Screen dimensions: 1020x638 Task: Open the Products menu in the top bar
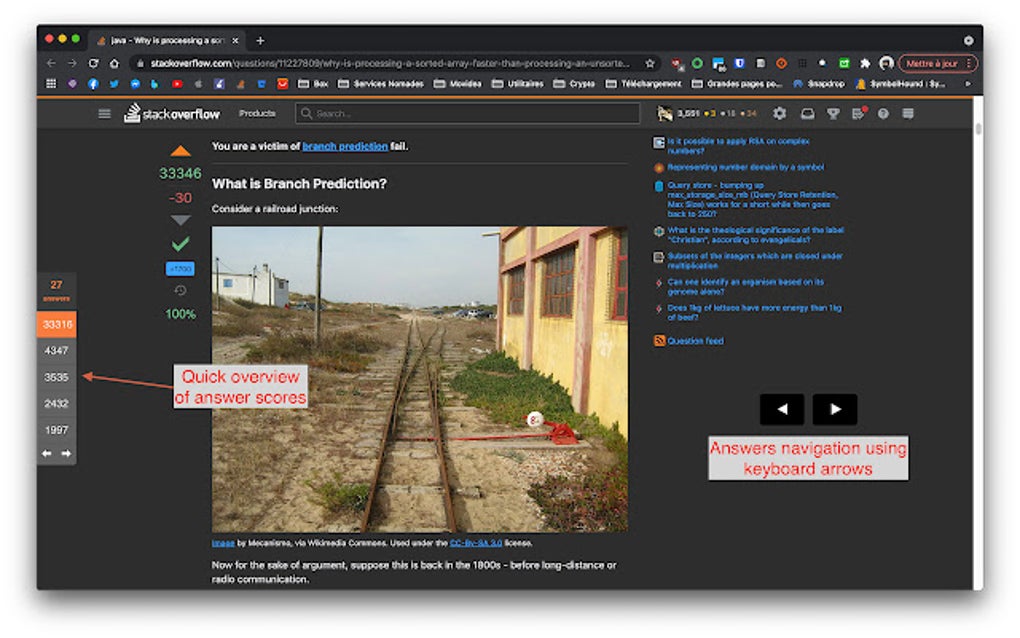click(x=257, y=113)
